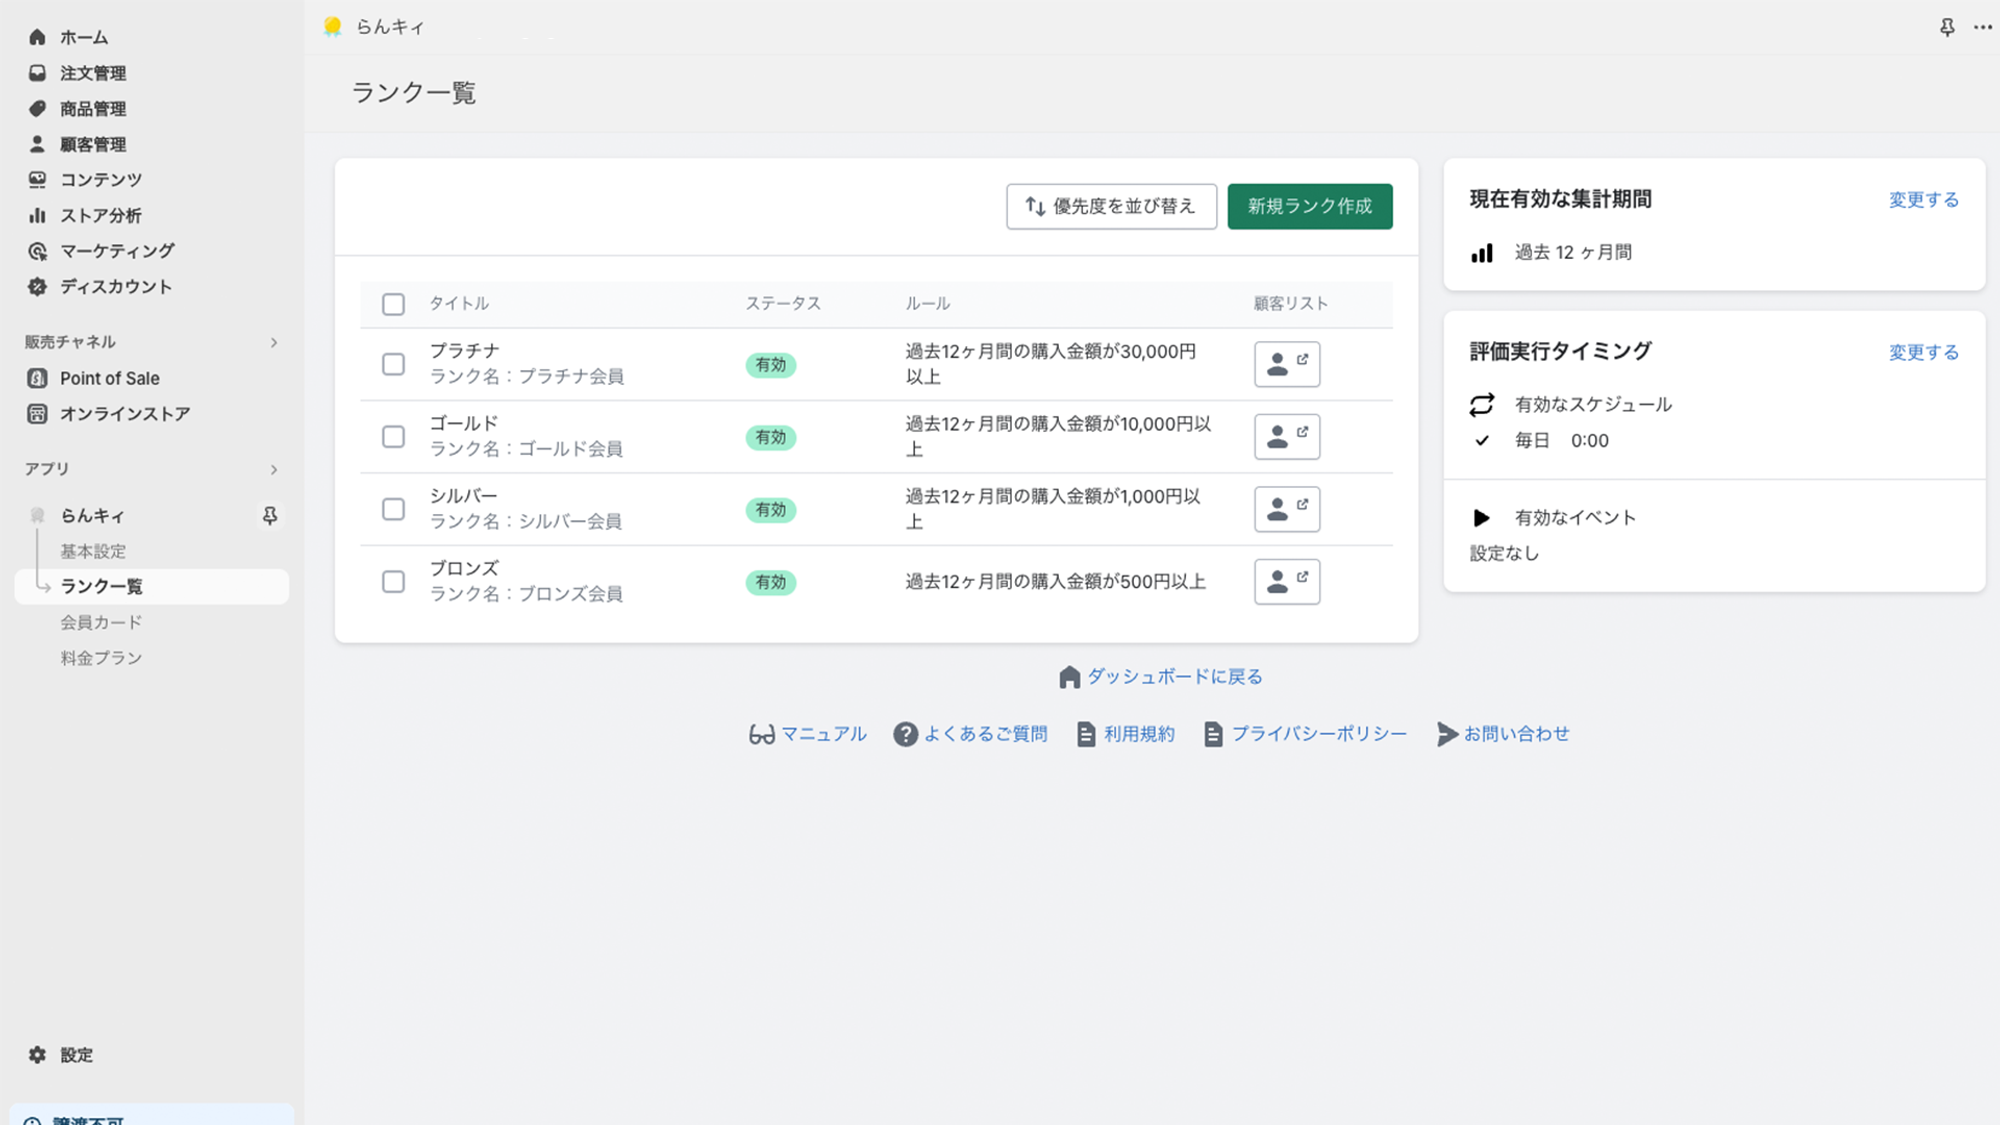Open the マニュアル link text
Image resolution: width=2000 pixels, height=1125 pixels.
(824, 734)
